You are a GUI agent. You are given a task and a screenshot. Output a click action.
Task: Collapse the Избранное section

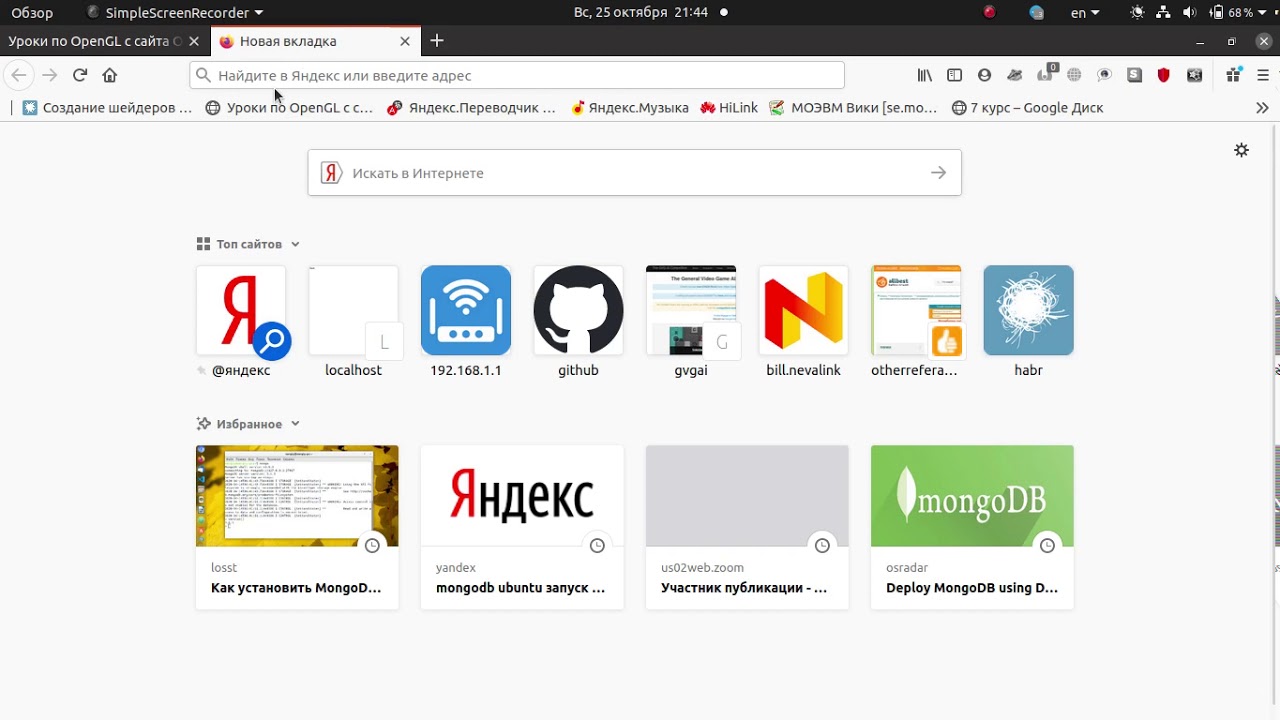click(x=249, y=424)
